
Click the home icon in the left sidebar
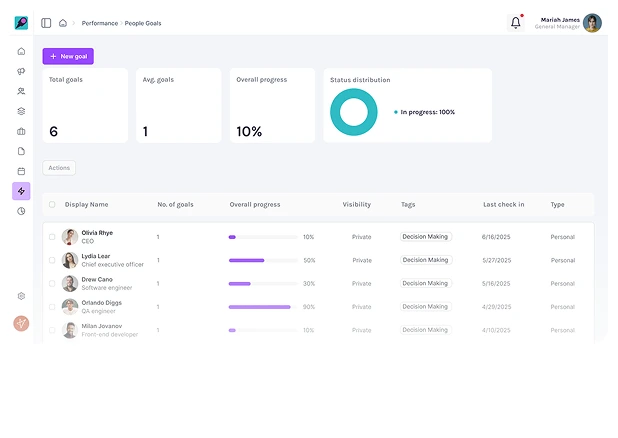click(x=21, y=51)
